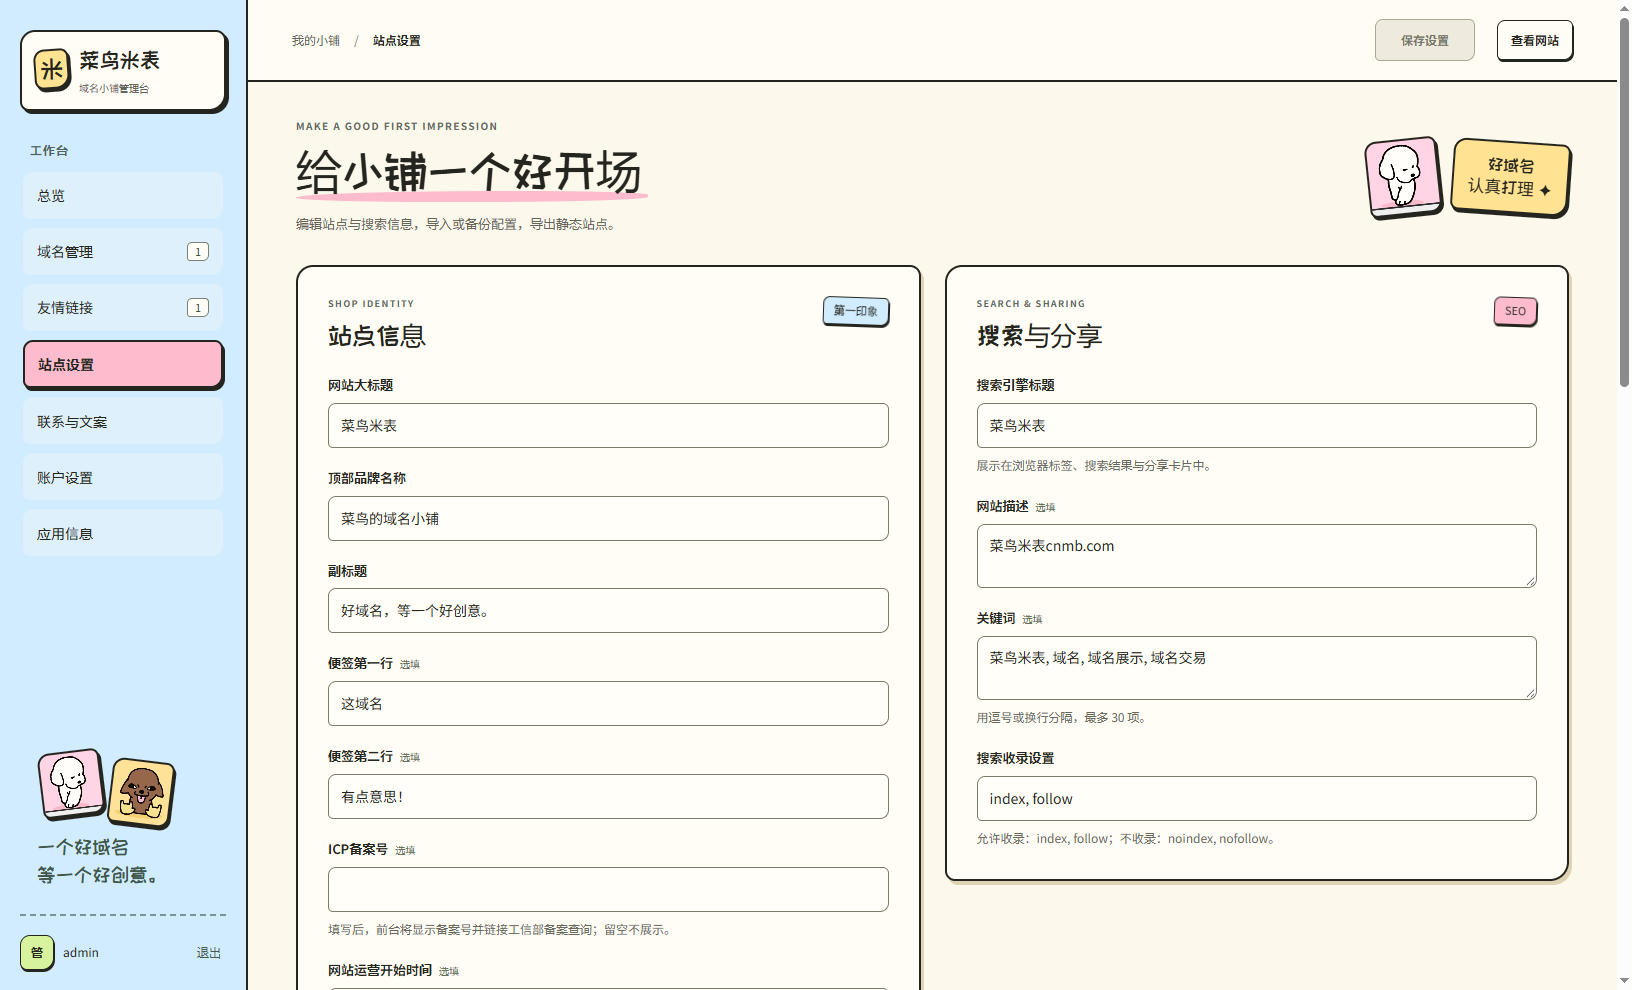
Task: Click the 退出 logout link
Action: [208, 953]
